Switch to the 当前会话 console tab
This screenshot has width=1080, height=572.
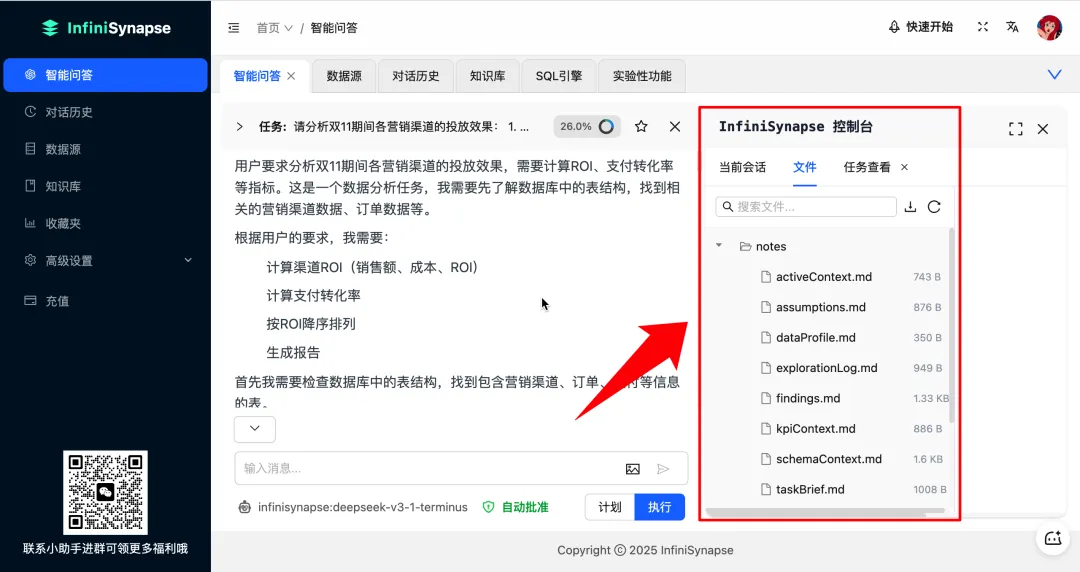tap(742, 167)
